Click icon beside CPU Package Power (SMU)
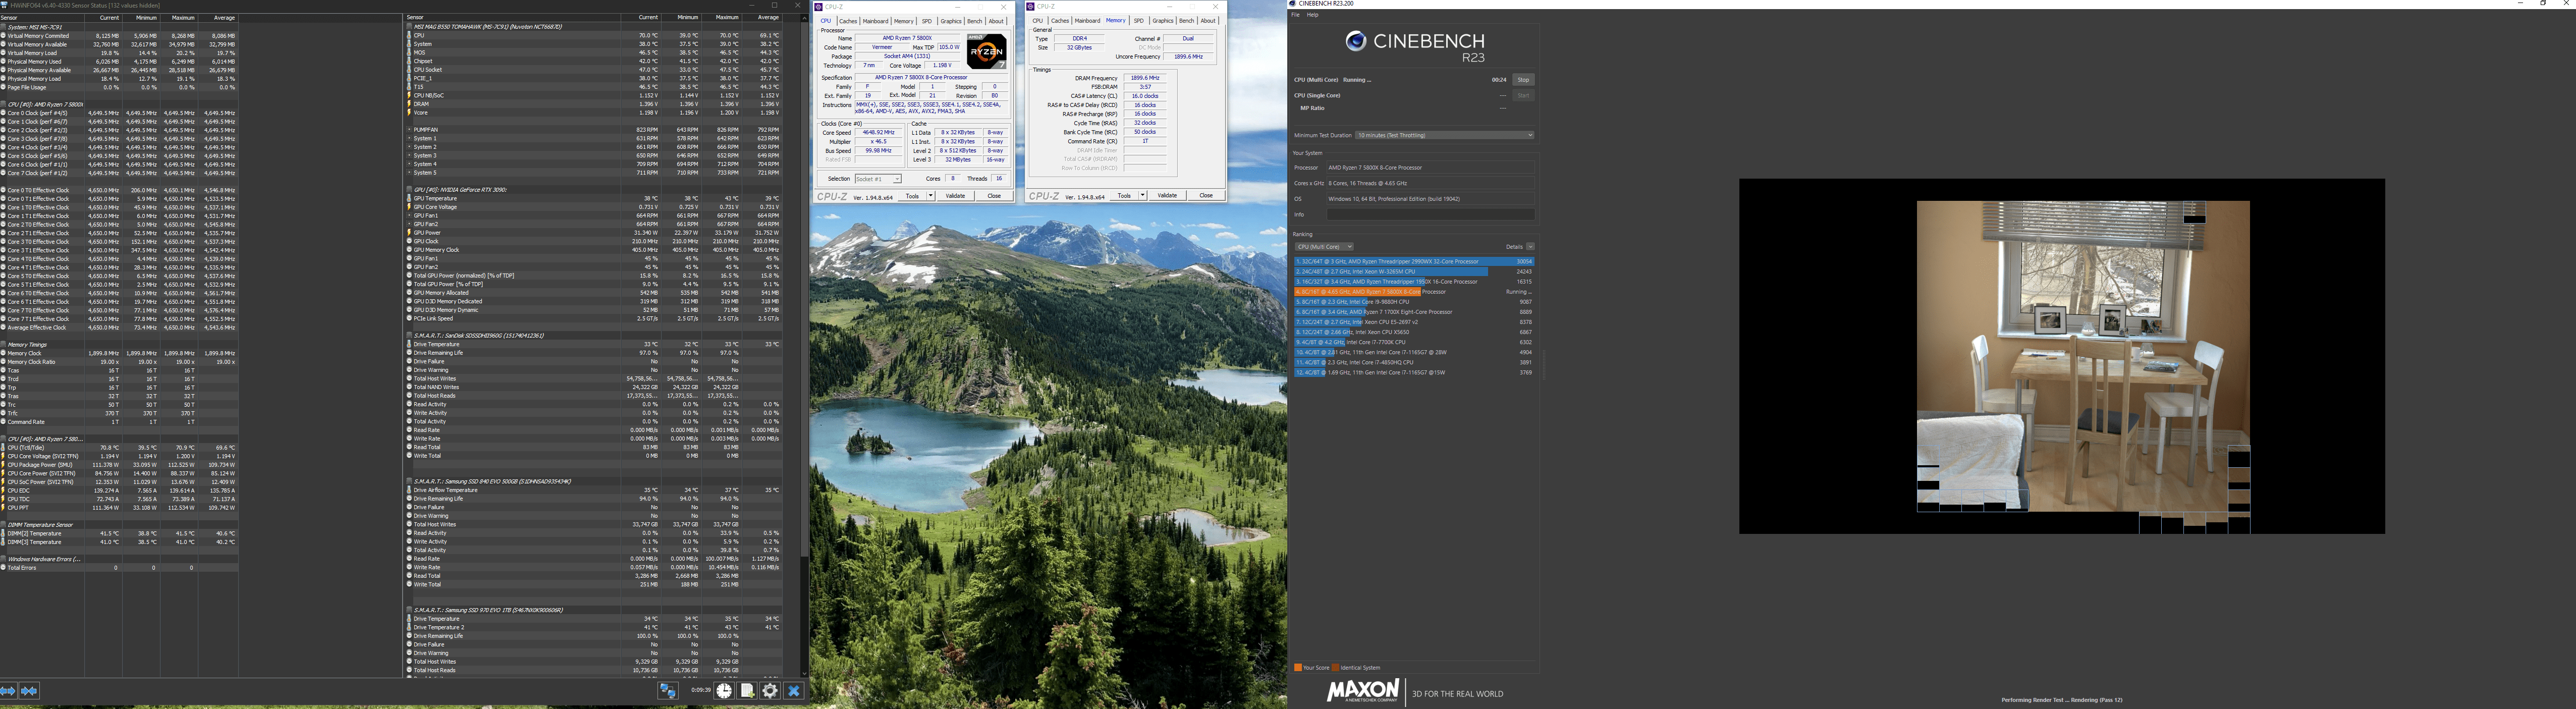 pos(4,465)
